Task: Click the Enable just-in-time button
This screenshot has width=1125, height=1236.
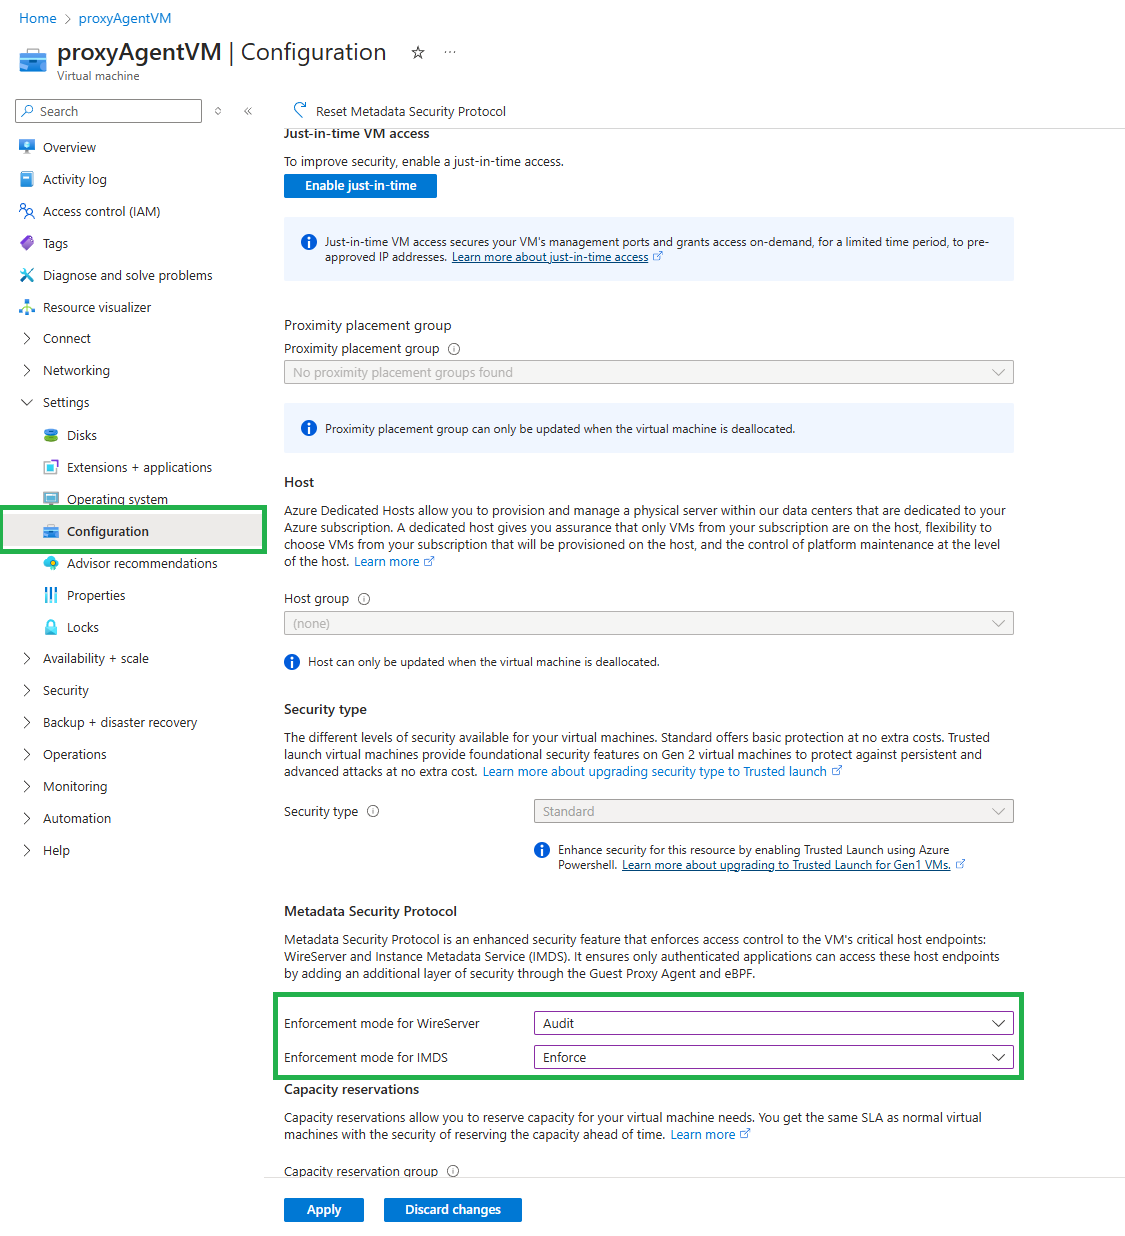Action: click(x=360, y=185)
